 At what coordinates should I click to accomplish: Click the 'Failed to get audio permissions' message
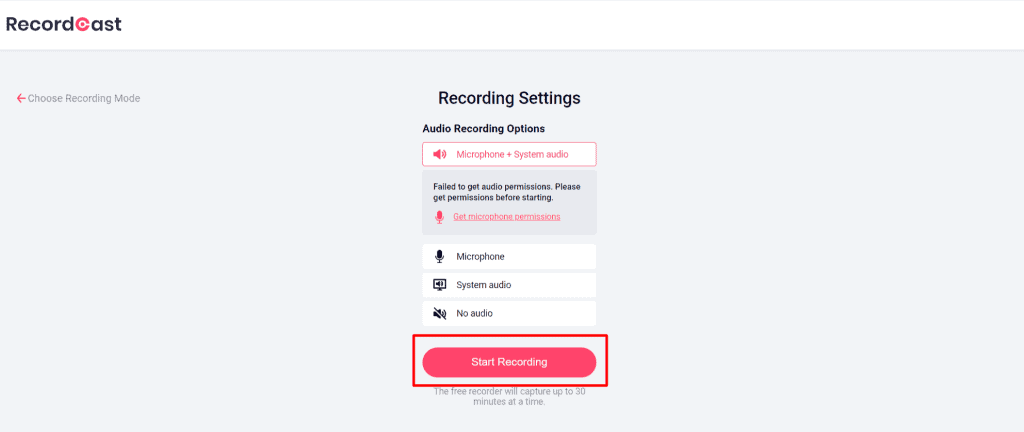click(506, 191)
